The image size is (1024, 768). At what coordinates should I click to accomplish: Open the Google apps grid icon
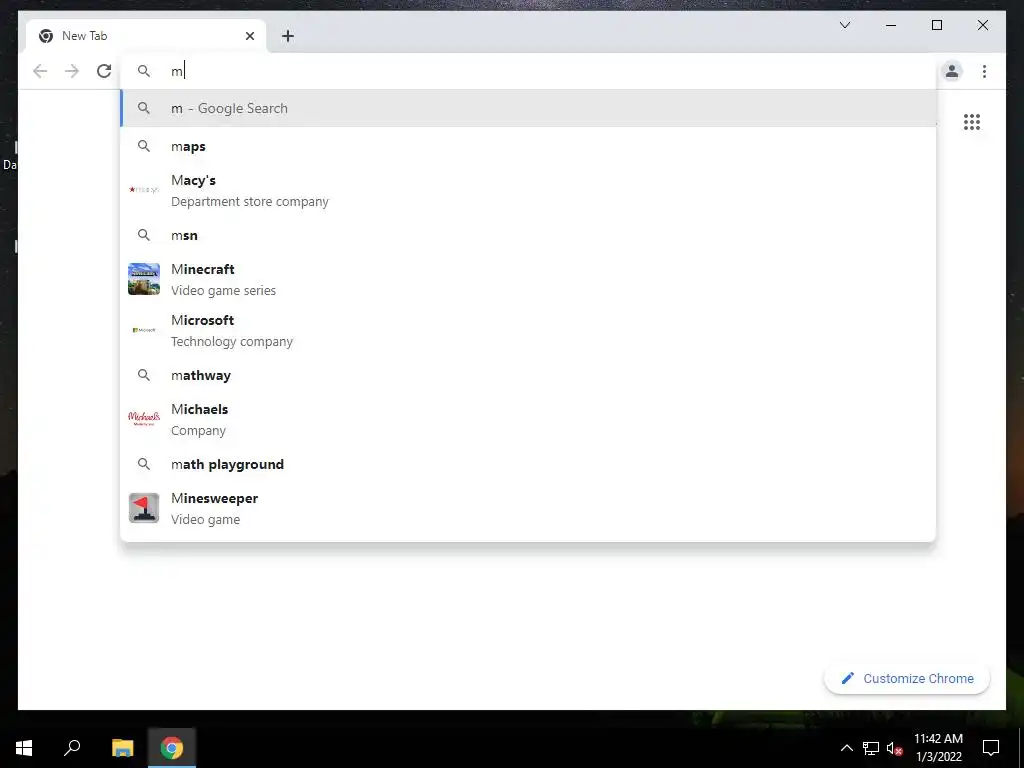972,122
